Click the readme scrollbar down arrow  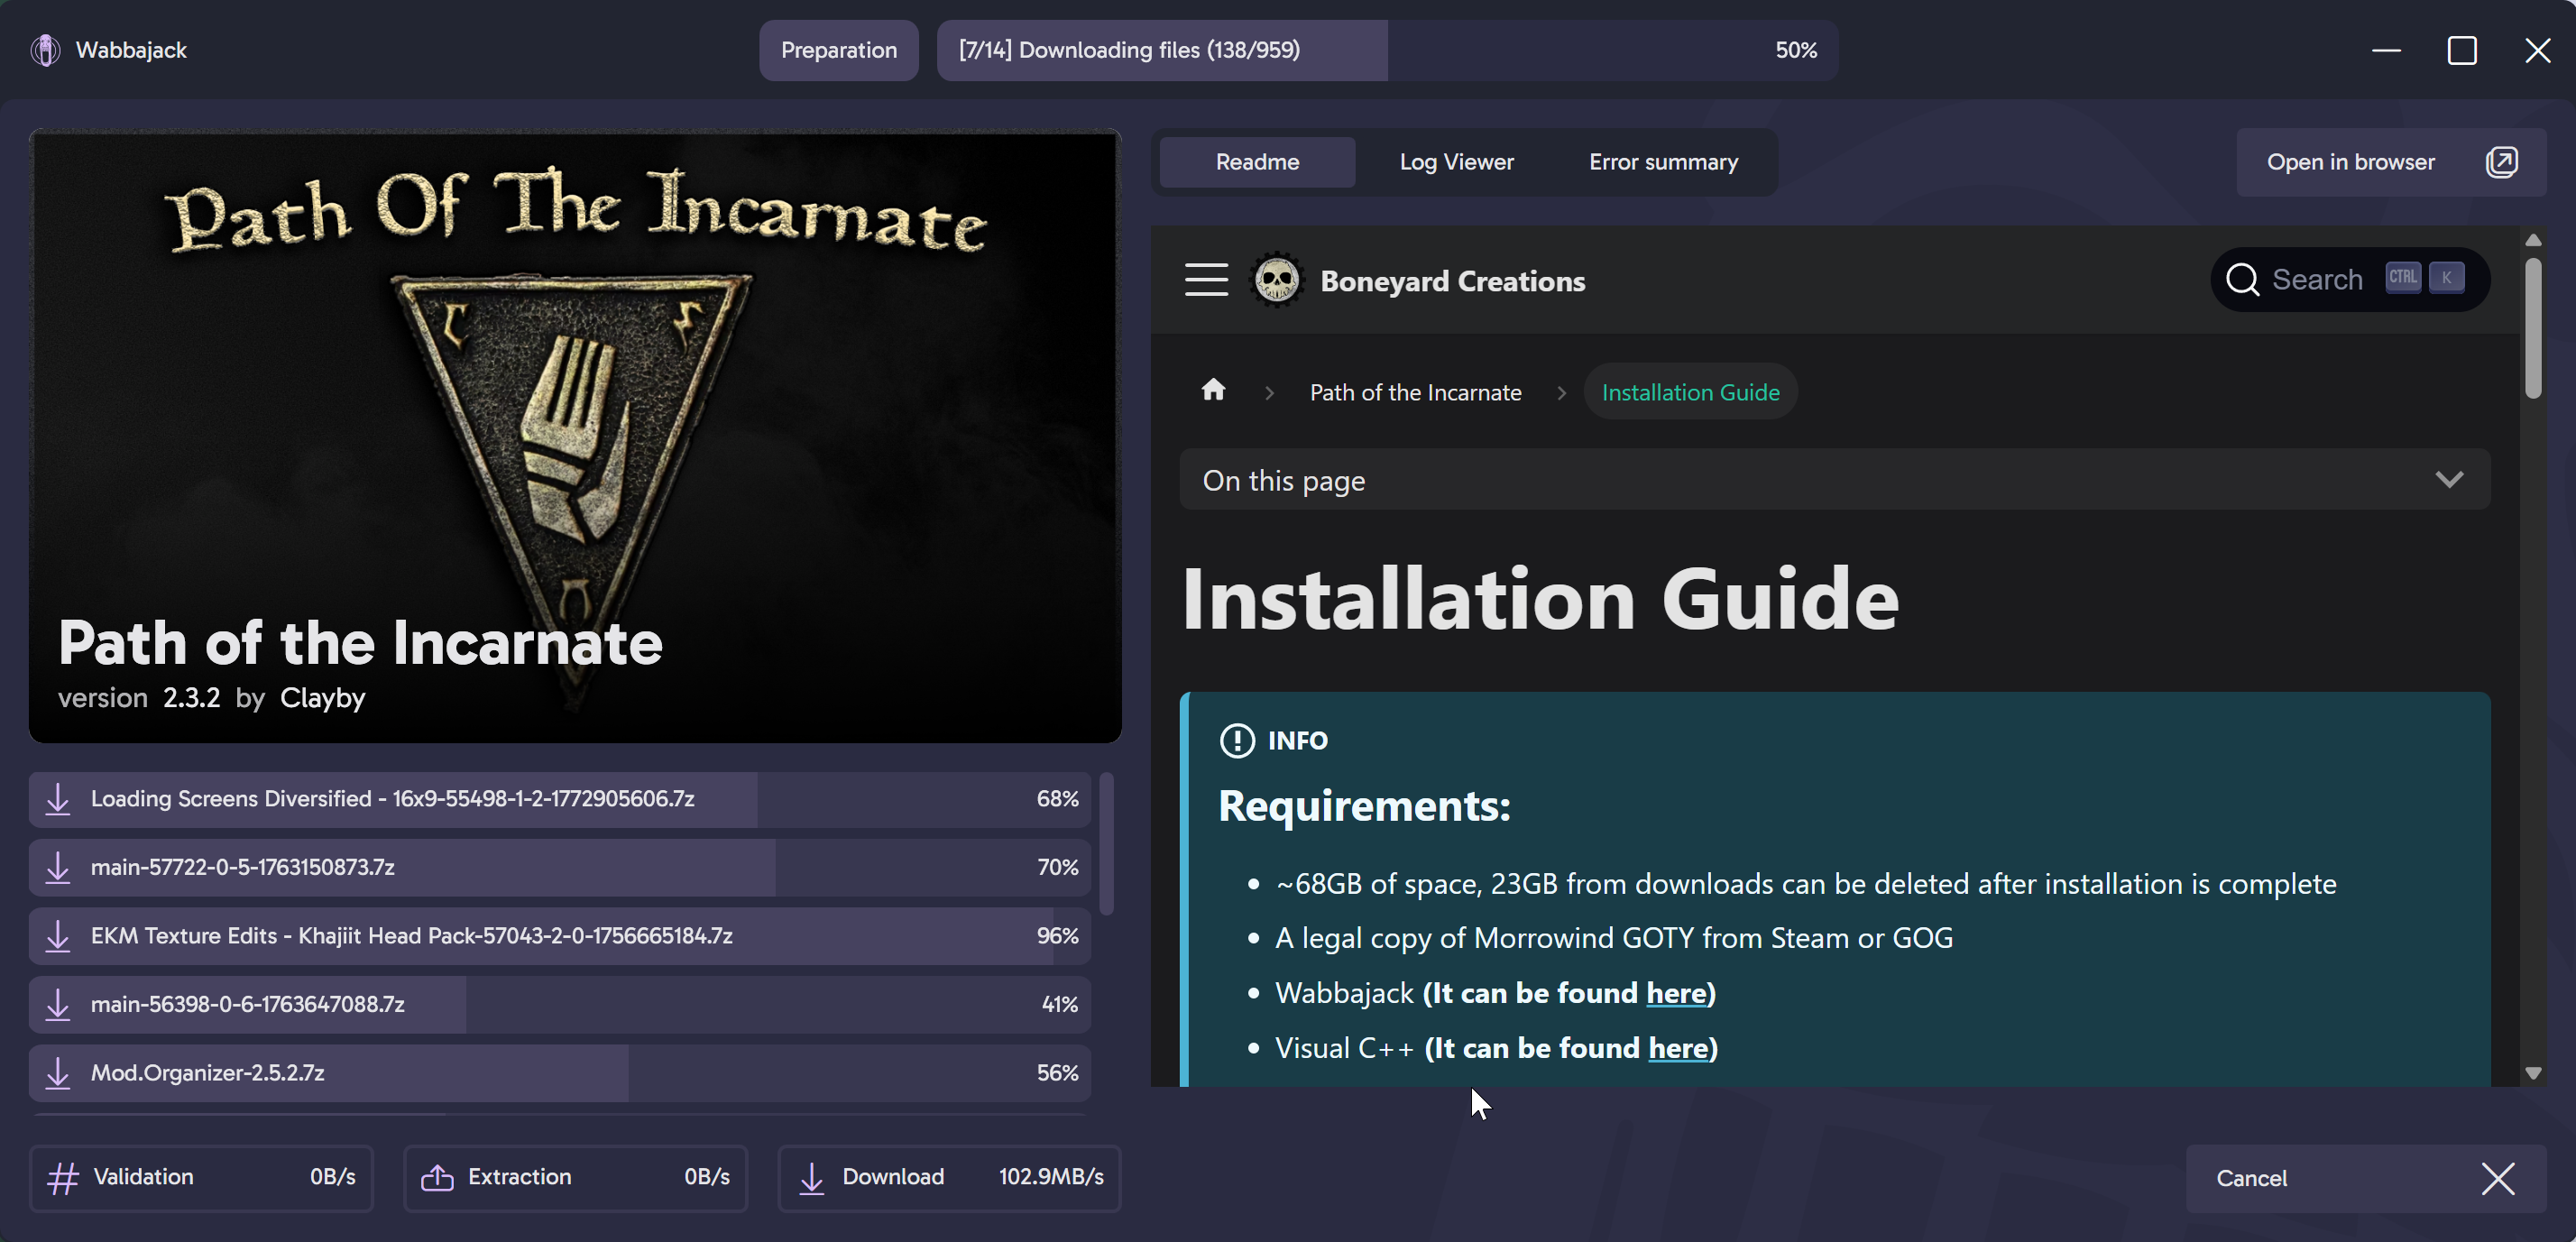coord(2532,1073)
